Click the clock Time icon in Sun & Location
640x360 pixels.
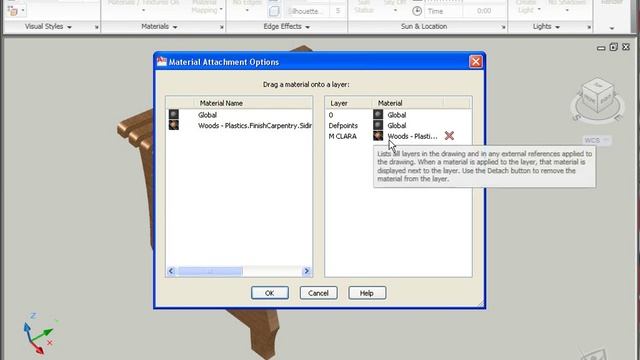(x=417, y=11)
